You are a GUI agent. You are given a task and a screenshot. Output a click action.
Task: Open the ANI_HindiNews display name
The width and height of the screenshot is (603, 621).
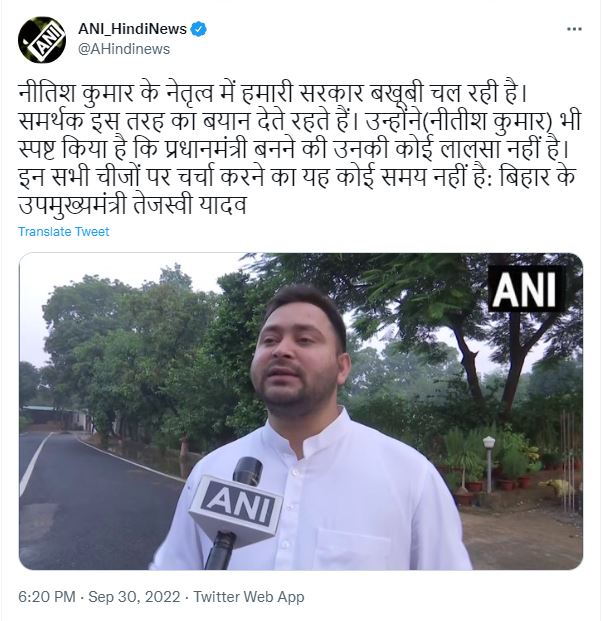(132, 29)
